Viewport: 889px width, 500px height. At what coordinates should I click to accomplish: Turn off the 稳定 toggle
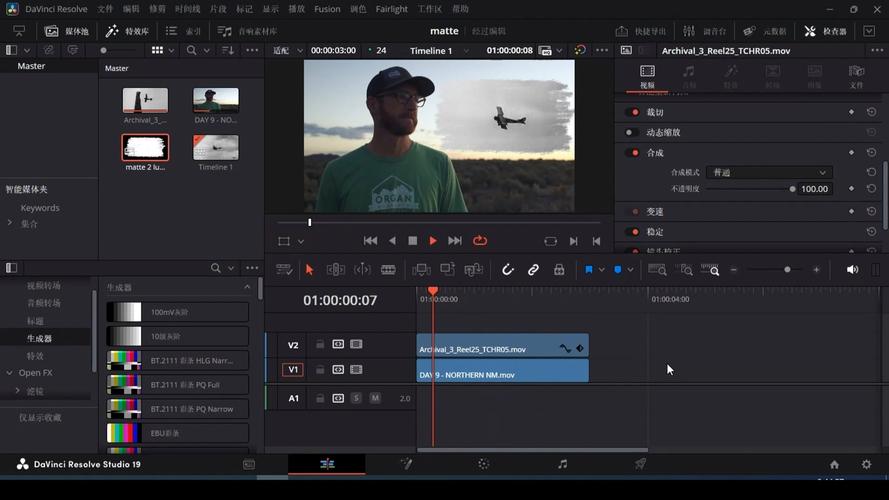(x=632, y=232)
